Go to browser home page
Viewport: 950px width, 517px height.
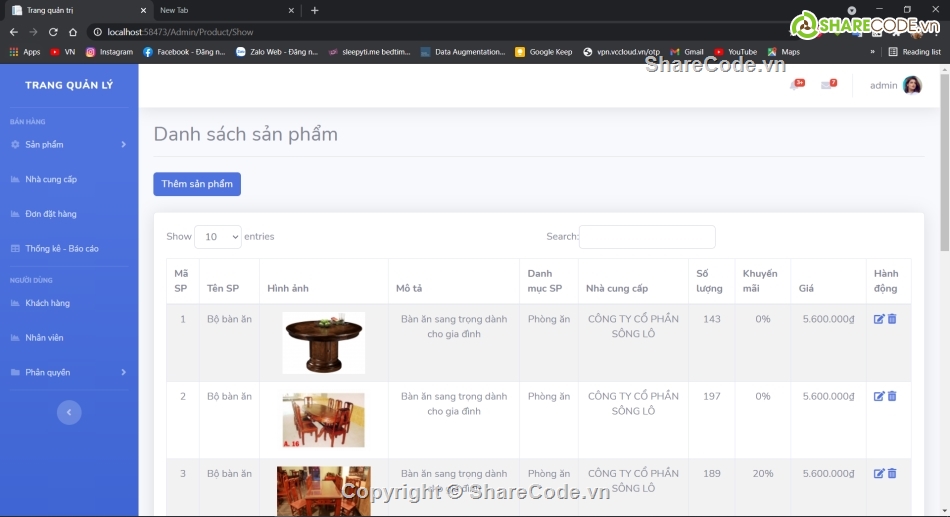pyautogui.click(x=73, y=32)
